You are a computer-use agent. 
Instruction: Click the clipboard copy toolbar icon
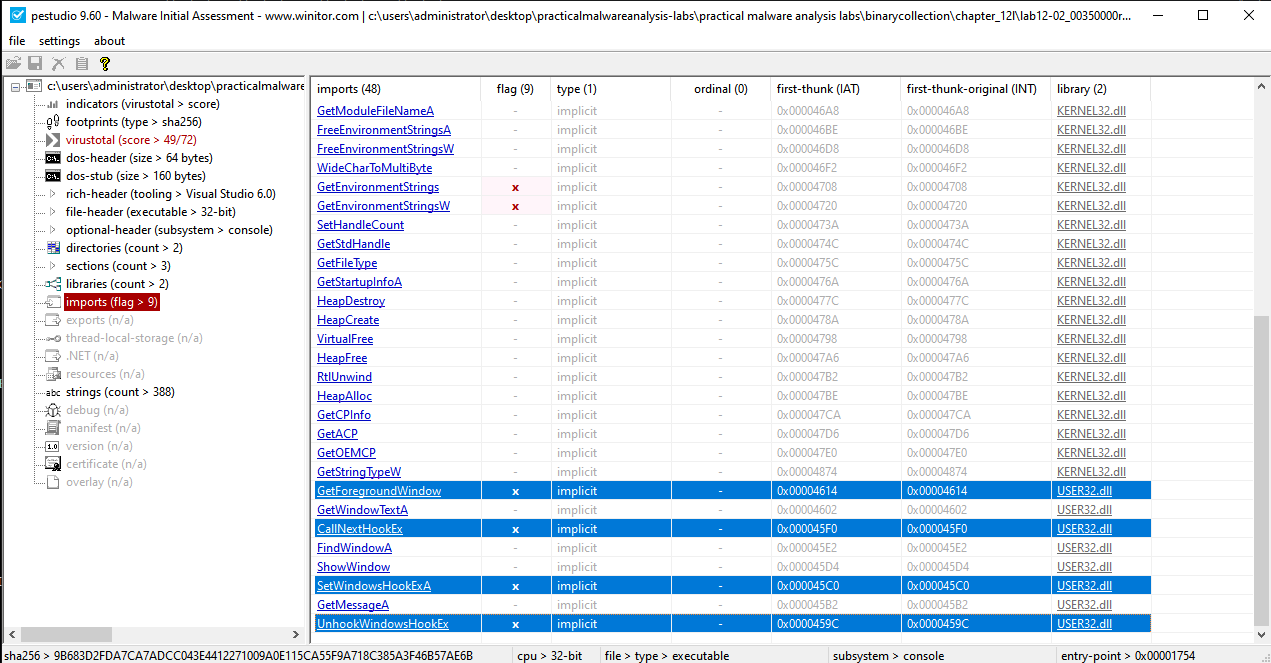[81, 63]
